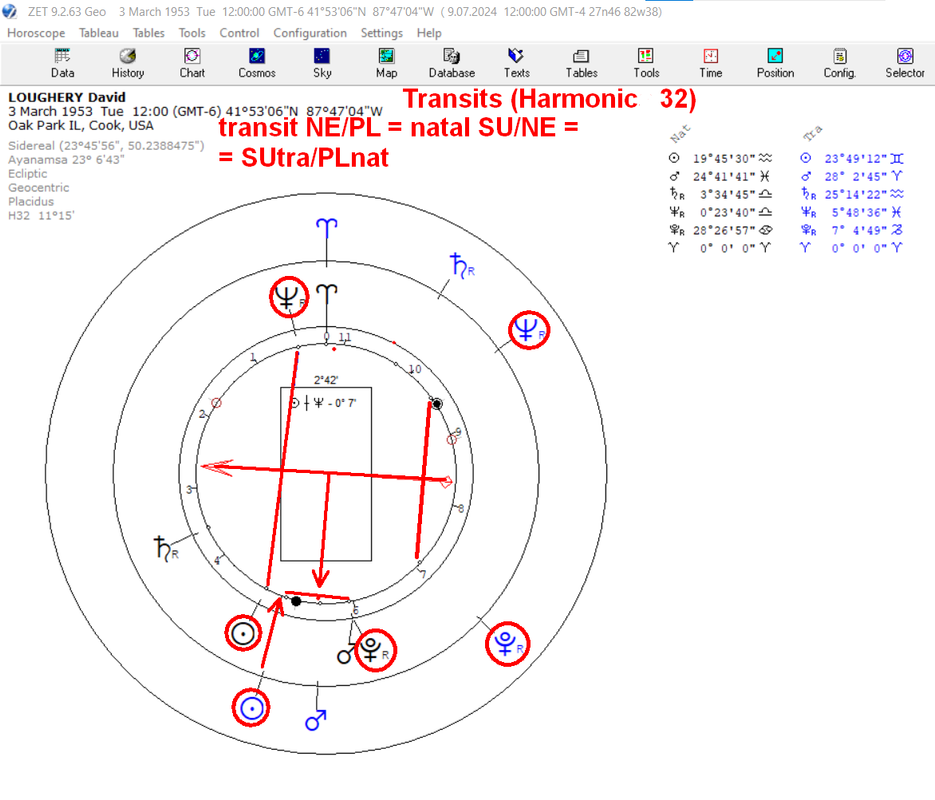Screen dimensions: 935x800
Task: Click the Placidus house system label
Action: point(31,201)
